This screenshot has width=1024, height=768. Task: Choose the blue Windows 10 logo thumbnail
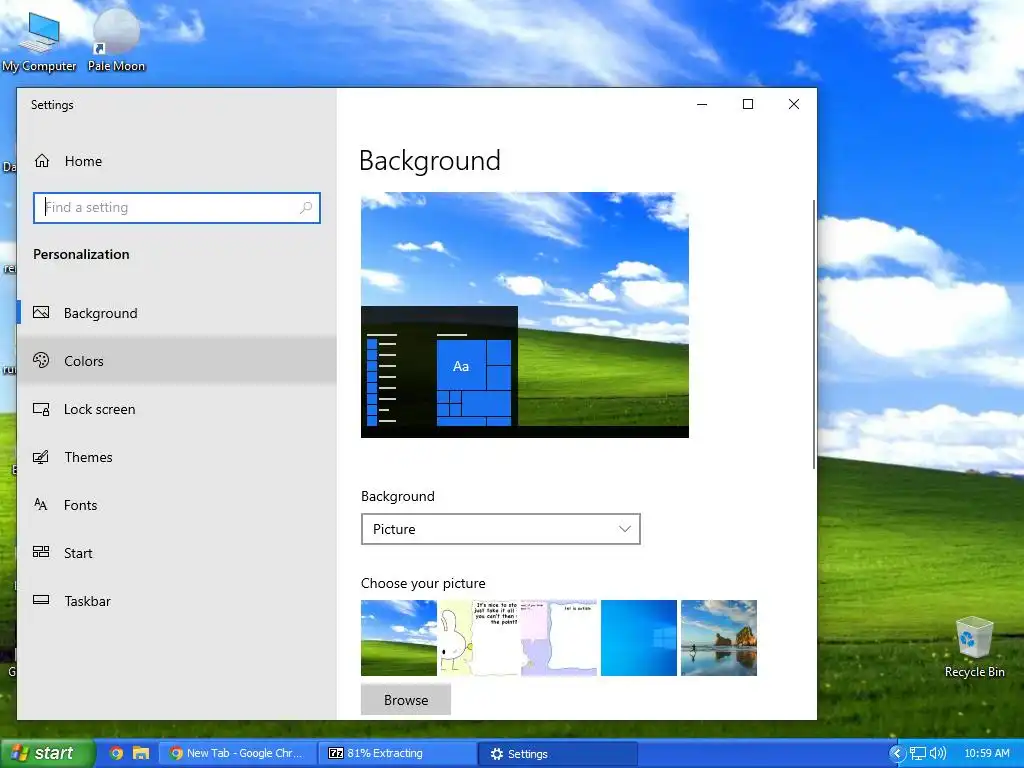[639, 637]
